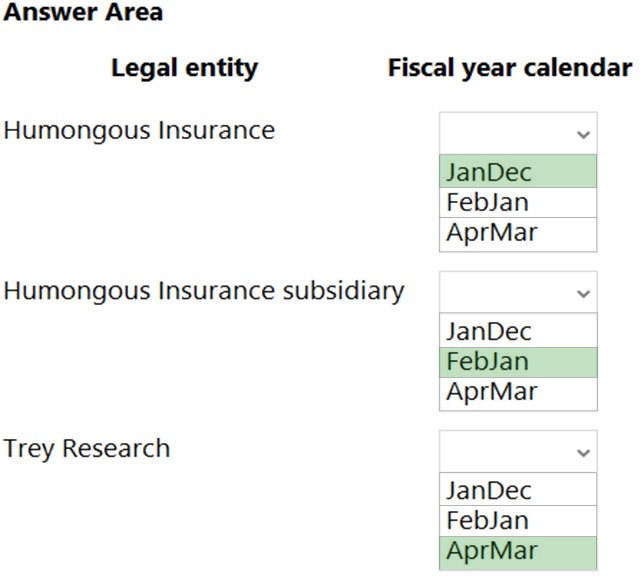Image resolution: width=641 pixels, height=578 pixels.
Task: Choose FebJan for Trey Research
Action: point(518,521)
